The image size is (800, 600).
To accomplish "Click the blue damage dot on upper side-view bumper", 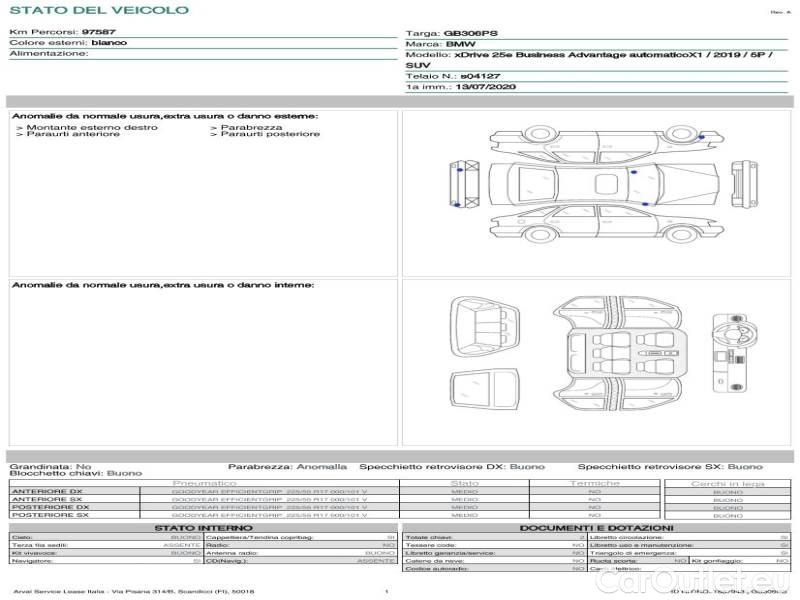I will 703,135.
